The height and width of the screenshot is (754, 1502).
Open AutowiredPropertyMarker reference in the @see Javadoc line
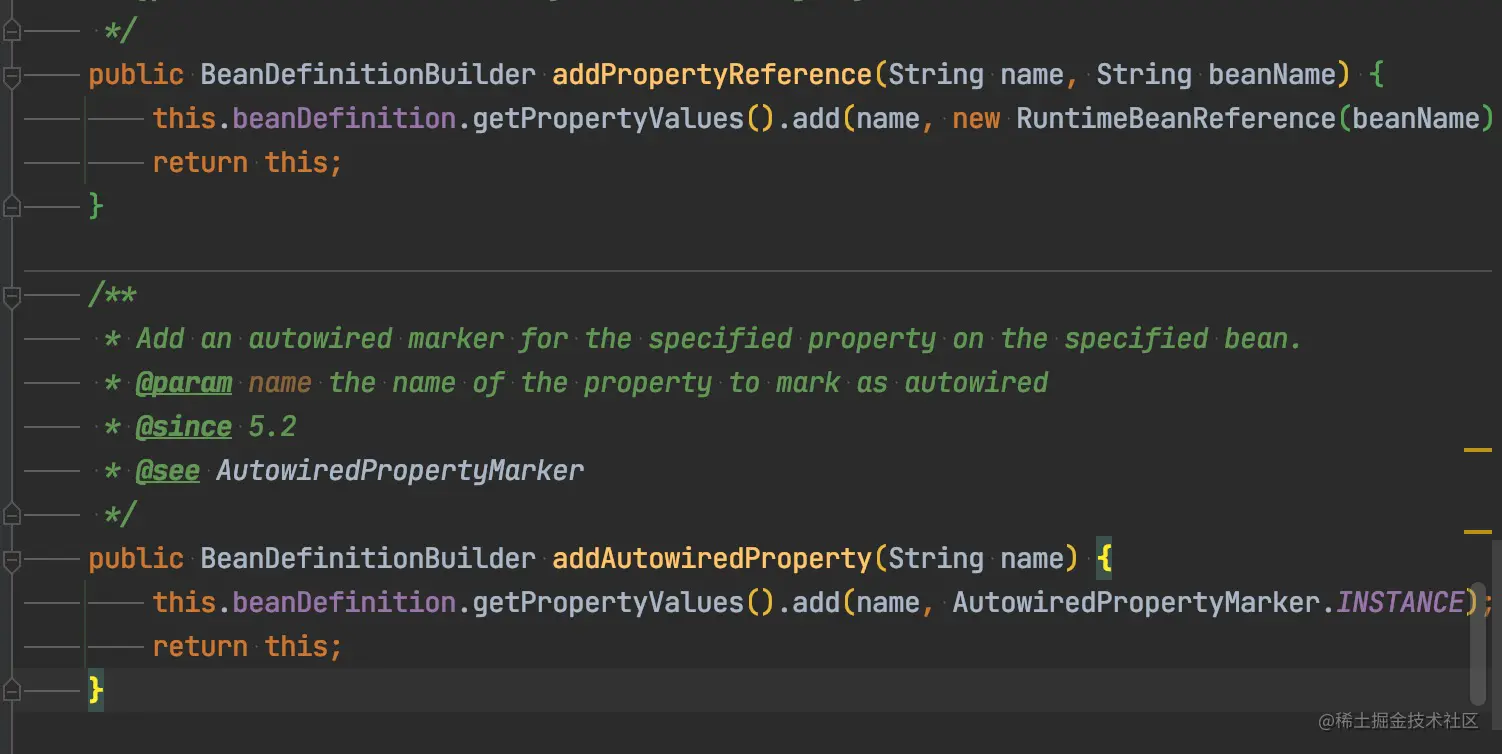[x=400, y=471]
